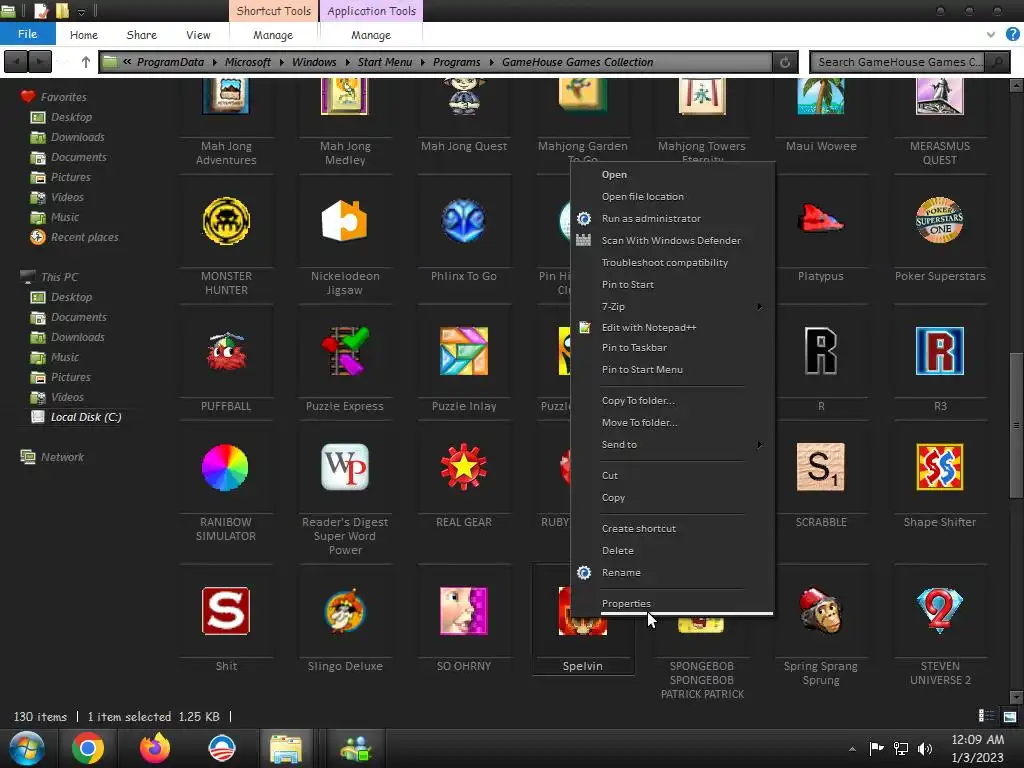The width and height of the screenshot is (1024, 768).
Task: Select the PUFFBALL icon
Action: pyautogui.click(x=226, y=351)
